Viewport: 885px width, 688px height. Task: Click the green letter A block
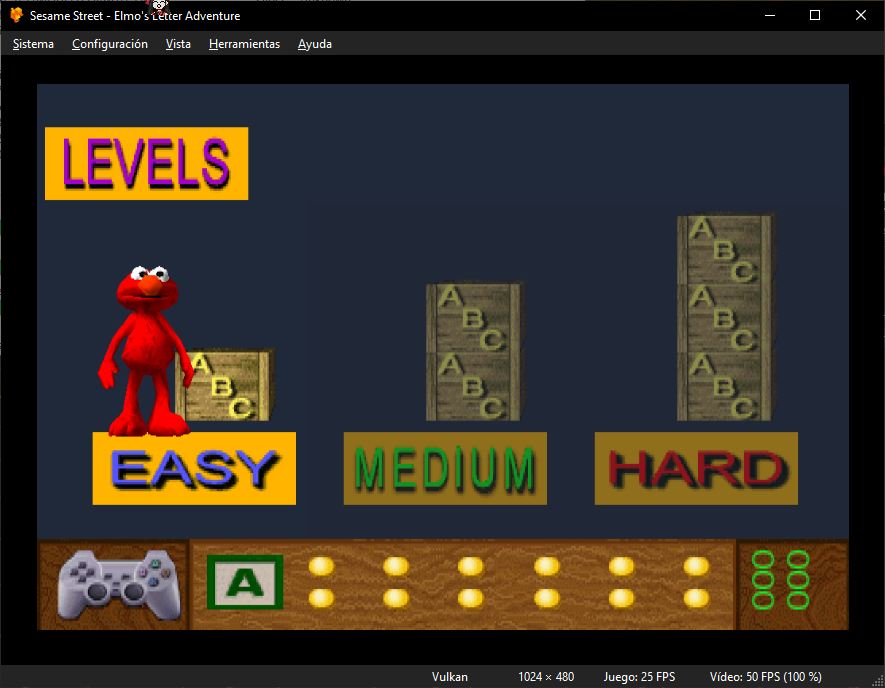click(245, 582)
